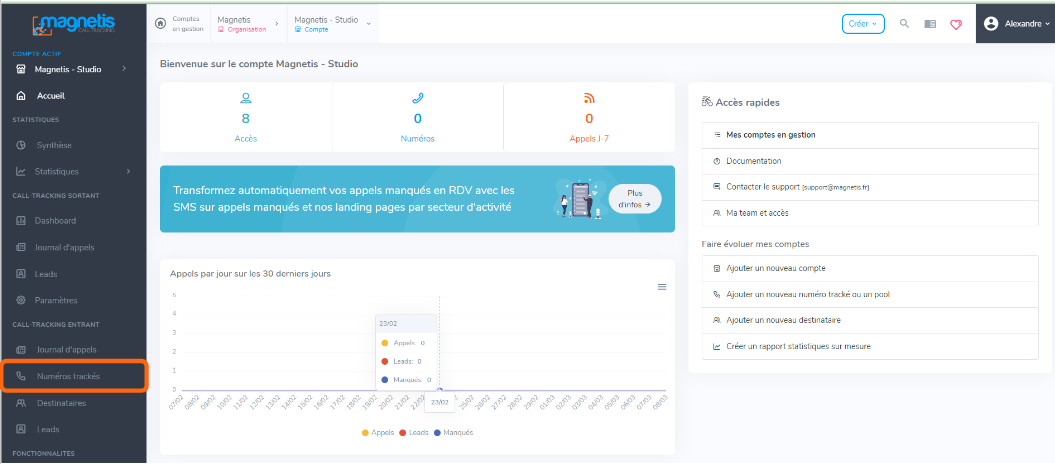Click the bicycle icon next to Accès rapides

tap(707, 102)
